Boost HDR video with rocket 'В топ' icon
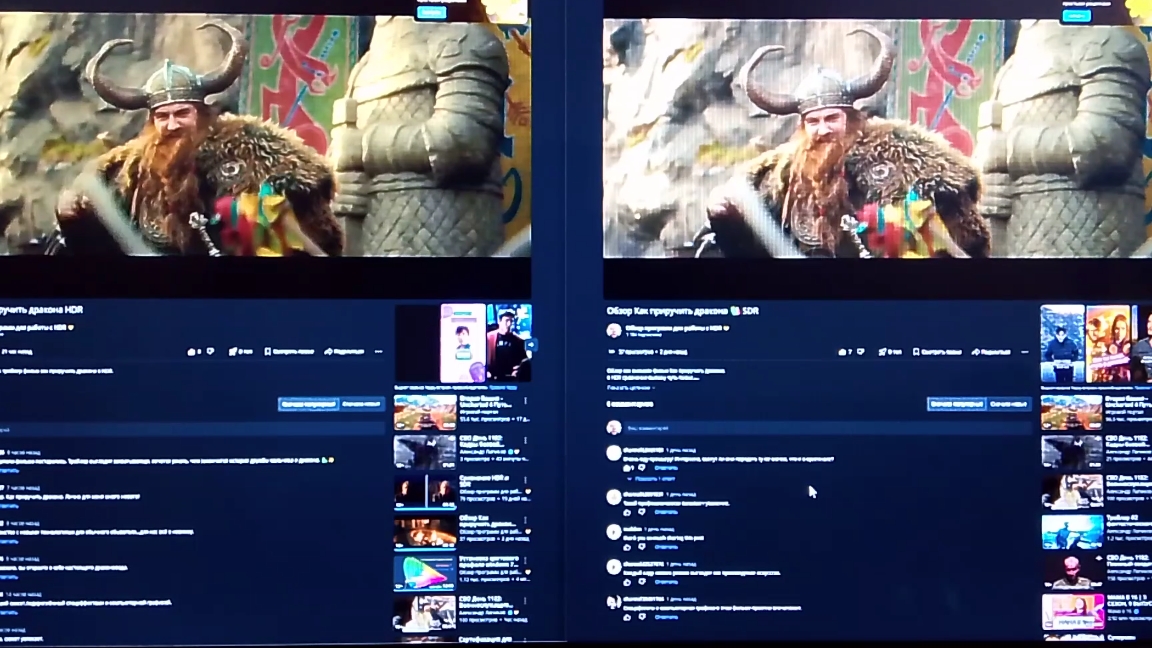This screenshot has width=1152, height=648. (x=240, y=352)
